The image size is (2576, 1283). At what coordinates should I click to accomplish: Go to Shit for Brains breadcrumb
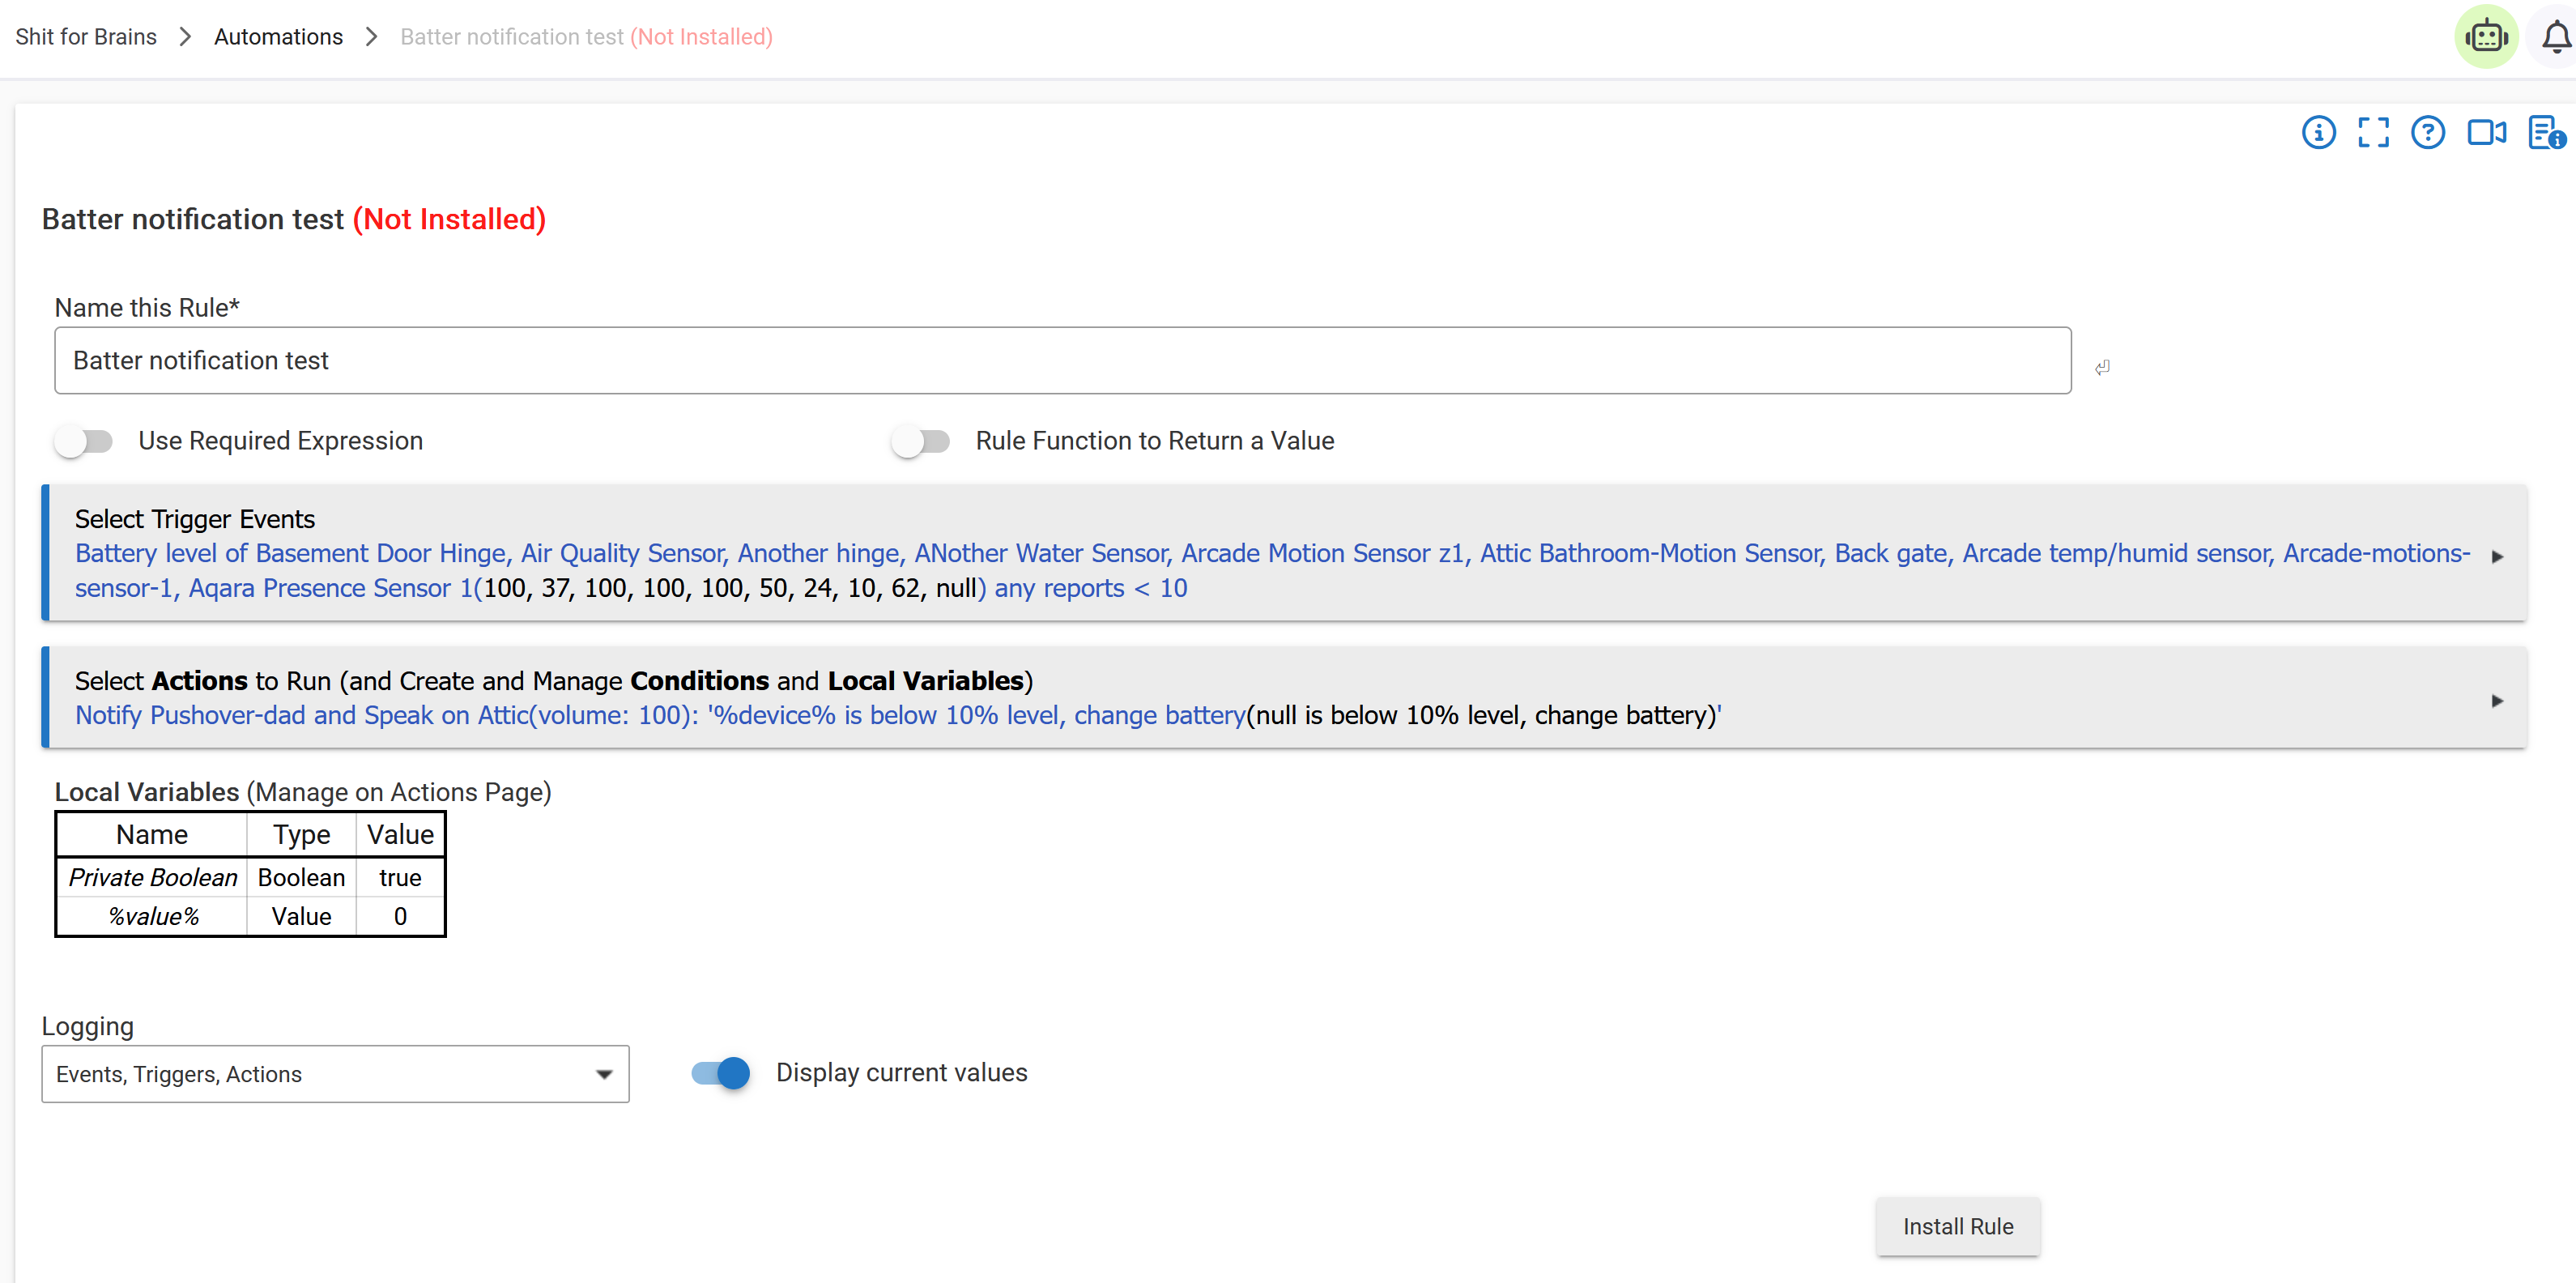pyautogui.click(x=86, y=37)
